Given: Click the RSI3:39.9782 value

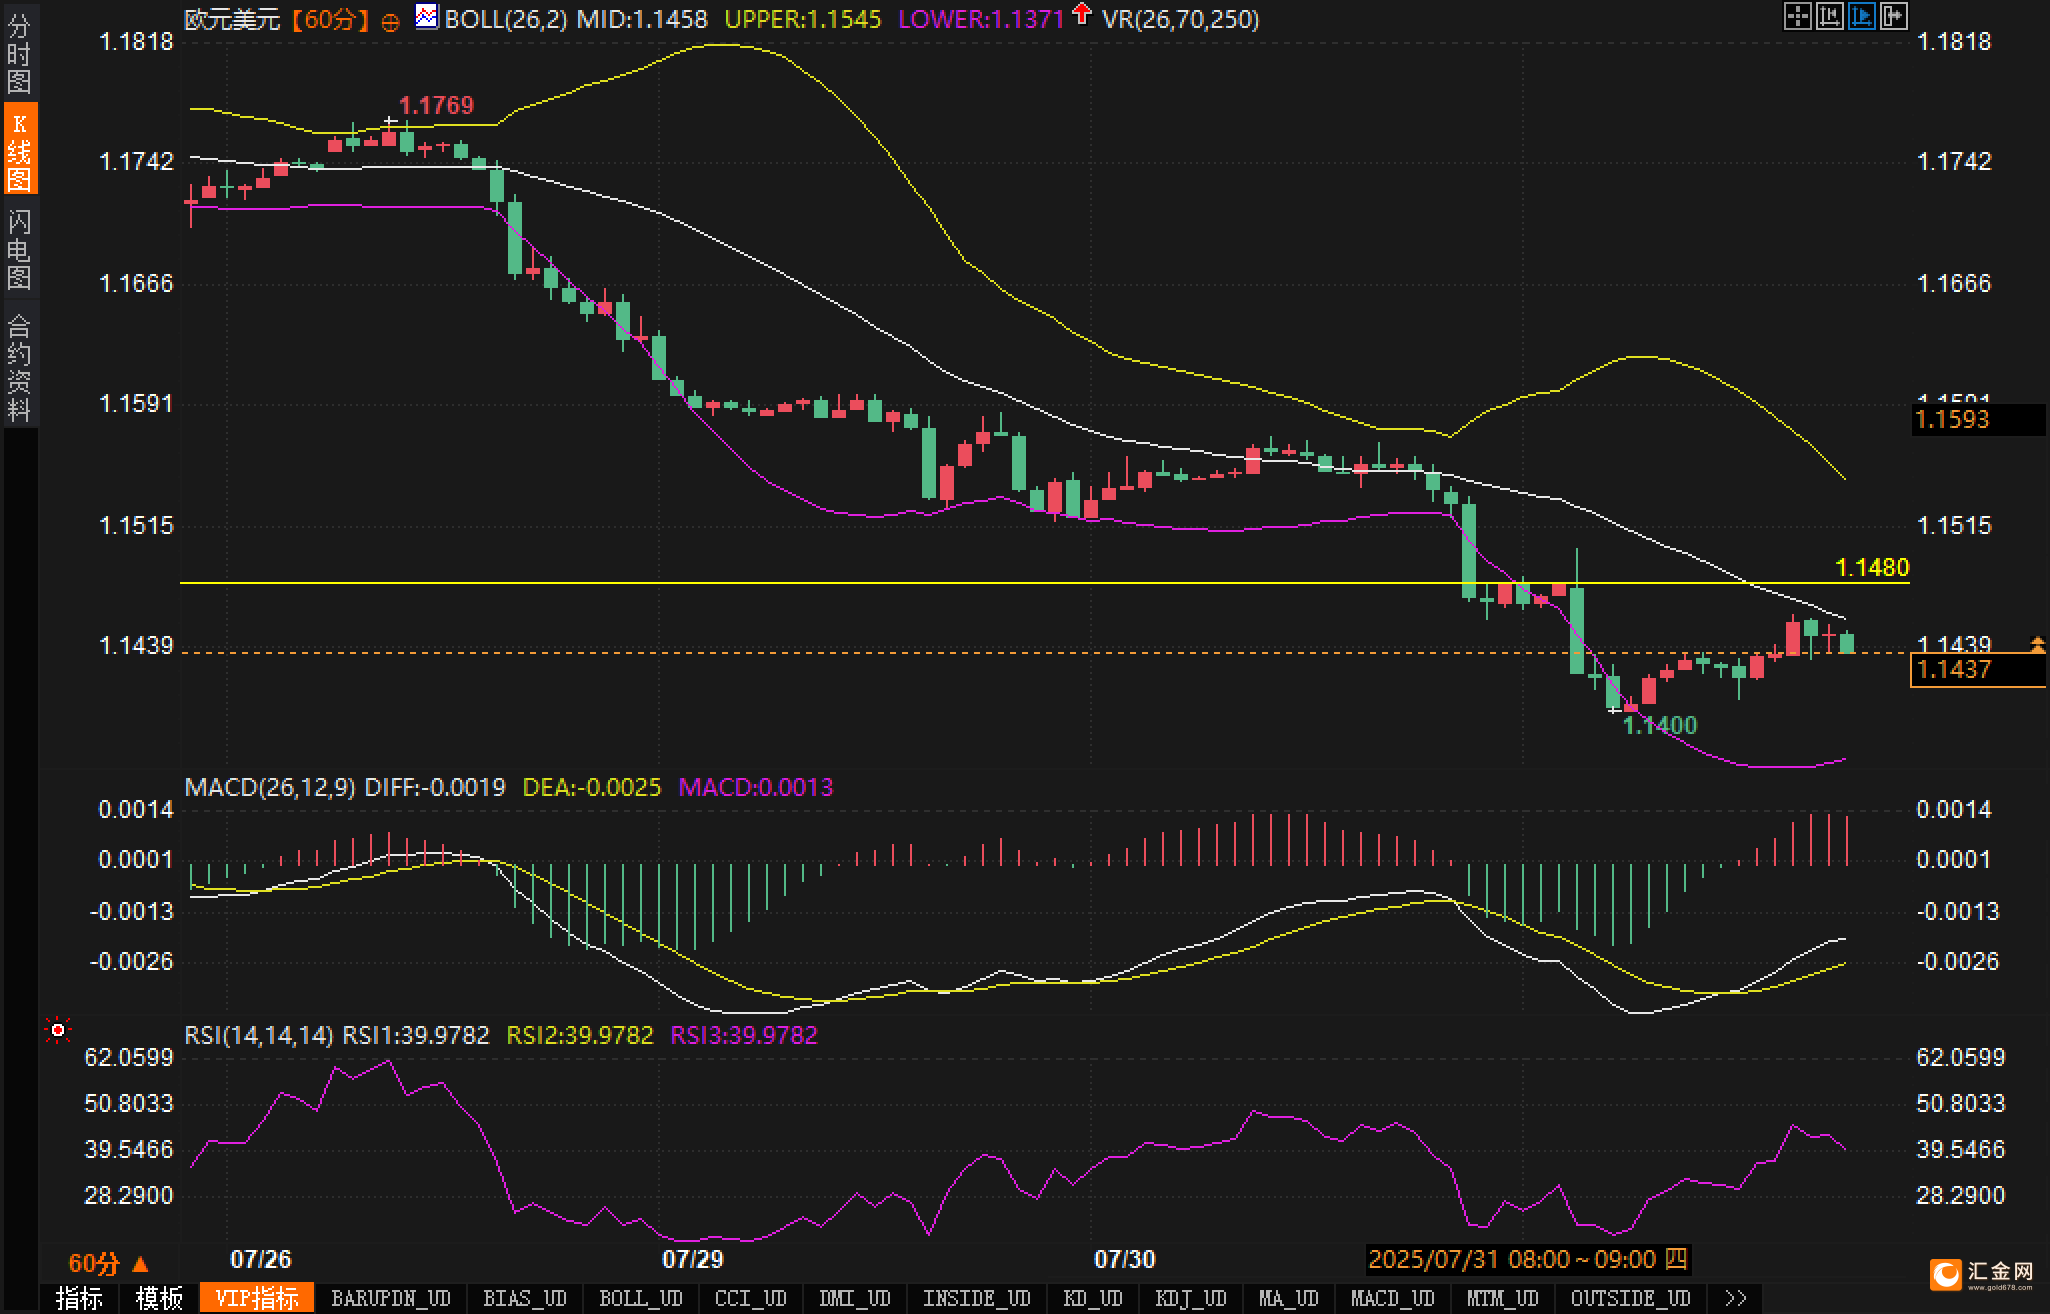Looking at the screenshot, I should [x=744, y=1035].
